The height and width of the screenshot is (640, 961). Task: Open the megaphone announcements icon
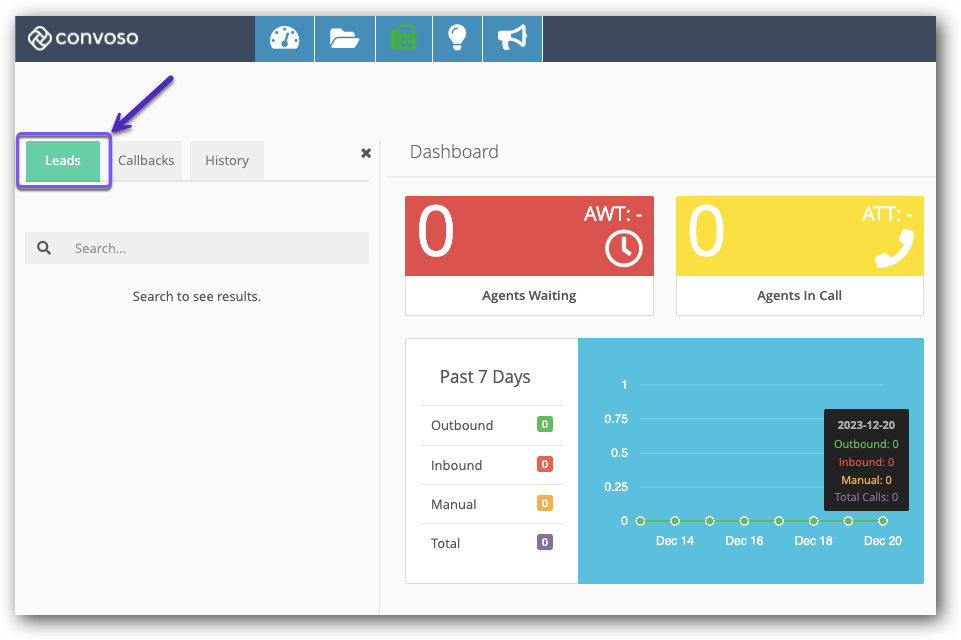pyautogui.click(x=512, y=39)
